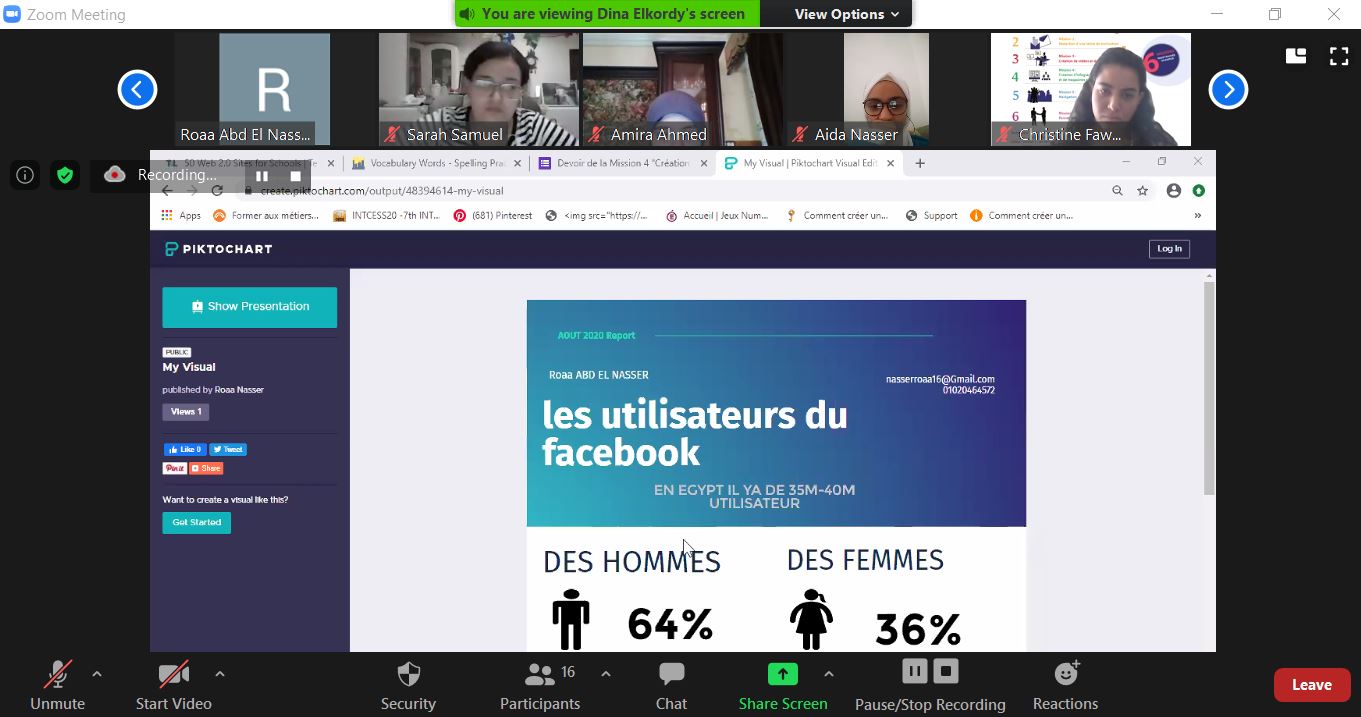Expand Share Screen options arrow
Screen dimensions: 1361x717
[828, 674]
